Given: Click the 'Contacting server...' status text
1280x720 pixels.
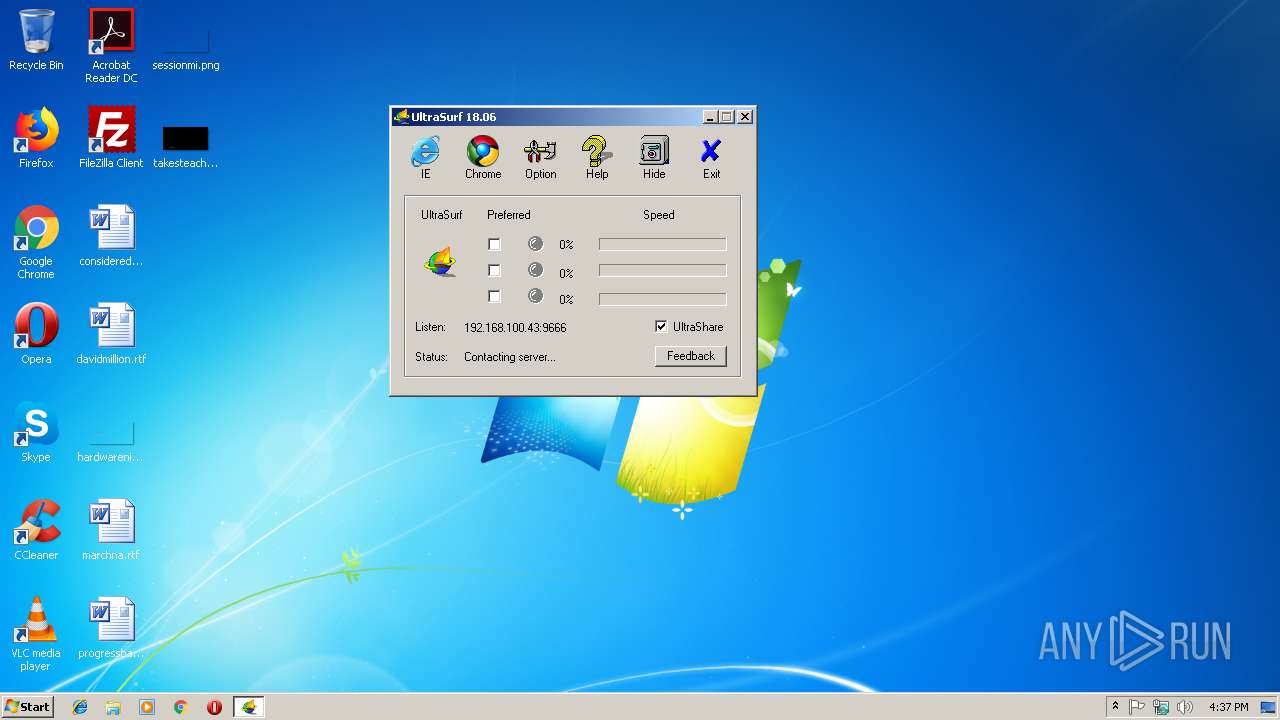Looking at the screenshot, I should tap(510, 357).
